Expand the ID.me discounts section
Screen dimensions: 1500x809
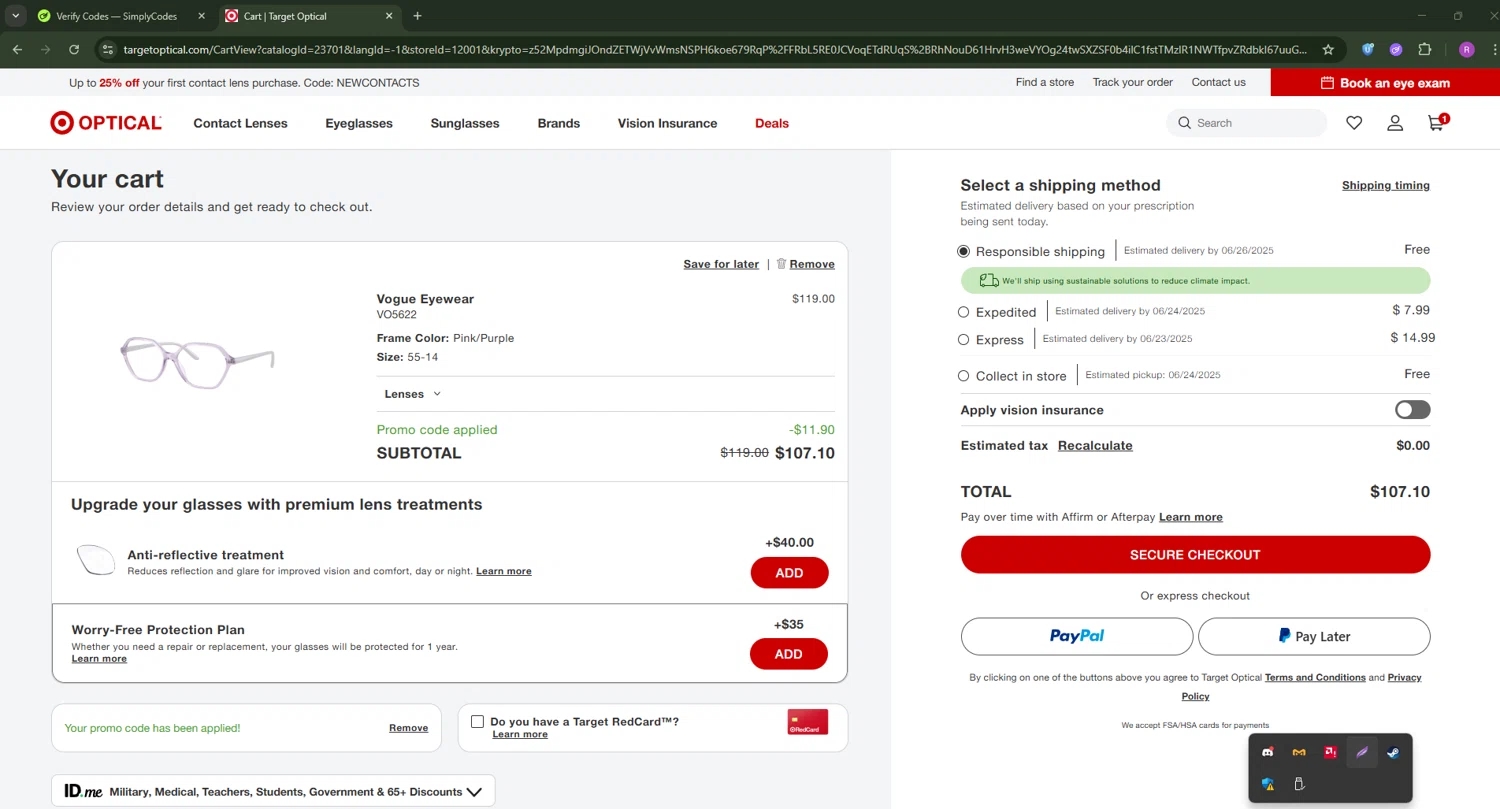point(273,791)
